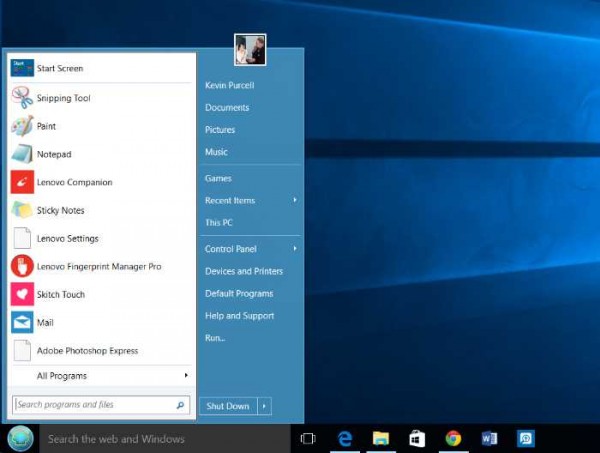
Task: Open Sticky Notes icon
Action: click(22, 210)
